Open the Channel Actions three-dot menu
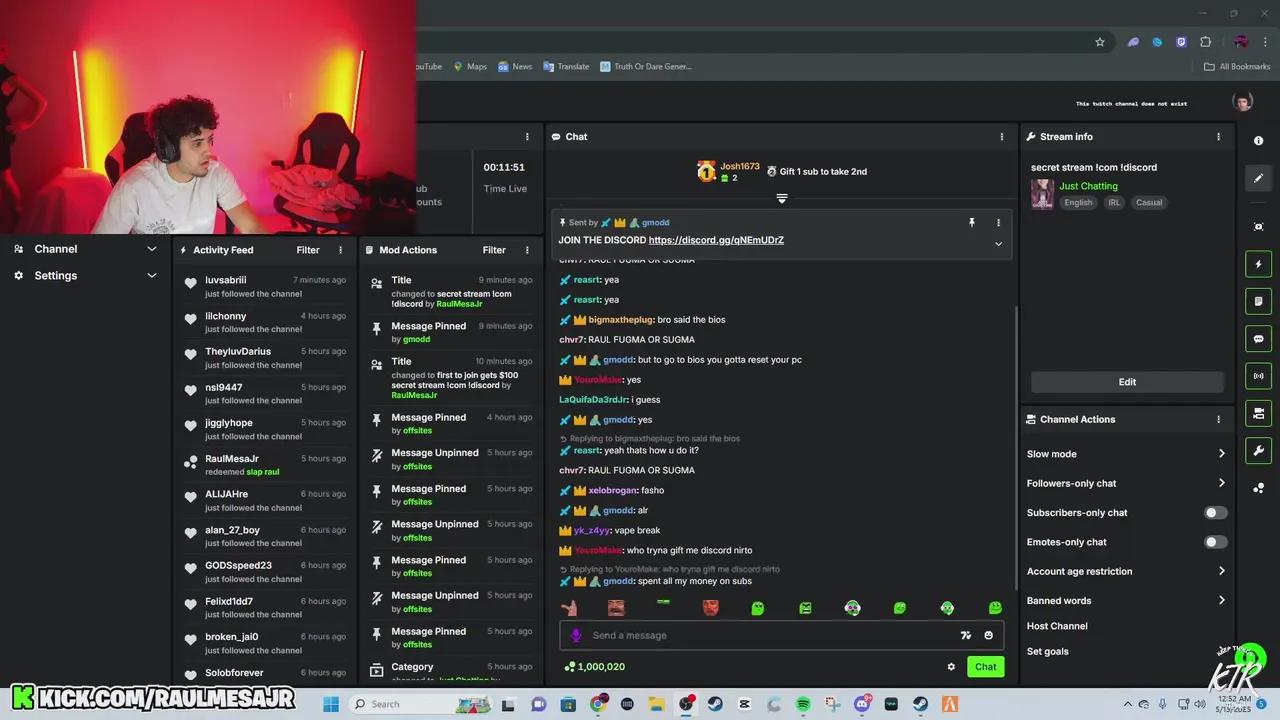This screenshot has height=720, width=1280. pyautogui.click(x=1218, y=420)
